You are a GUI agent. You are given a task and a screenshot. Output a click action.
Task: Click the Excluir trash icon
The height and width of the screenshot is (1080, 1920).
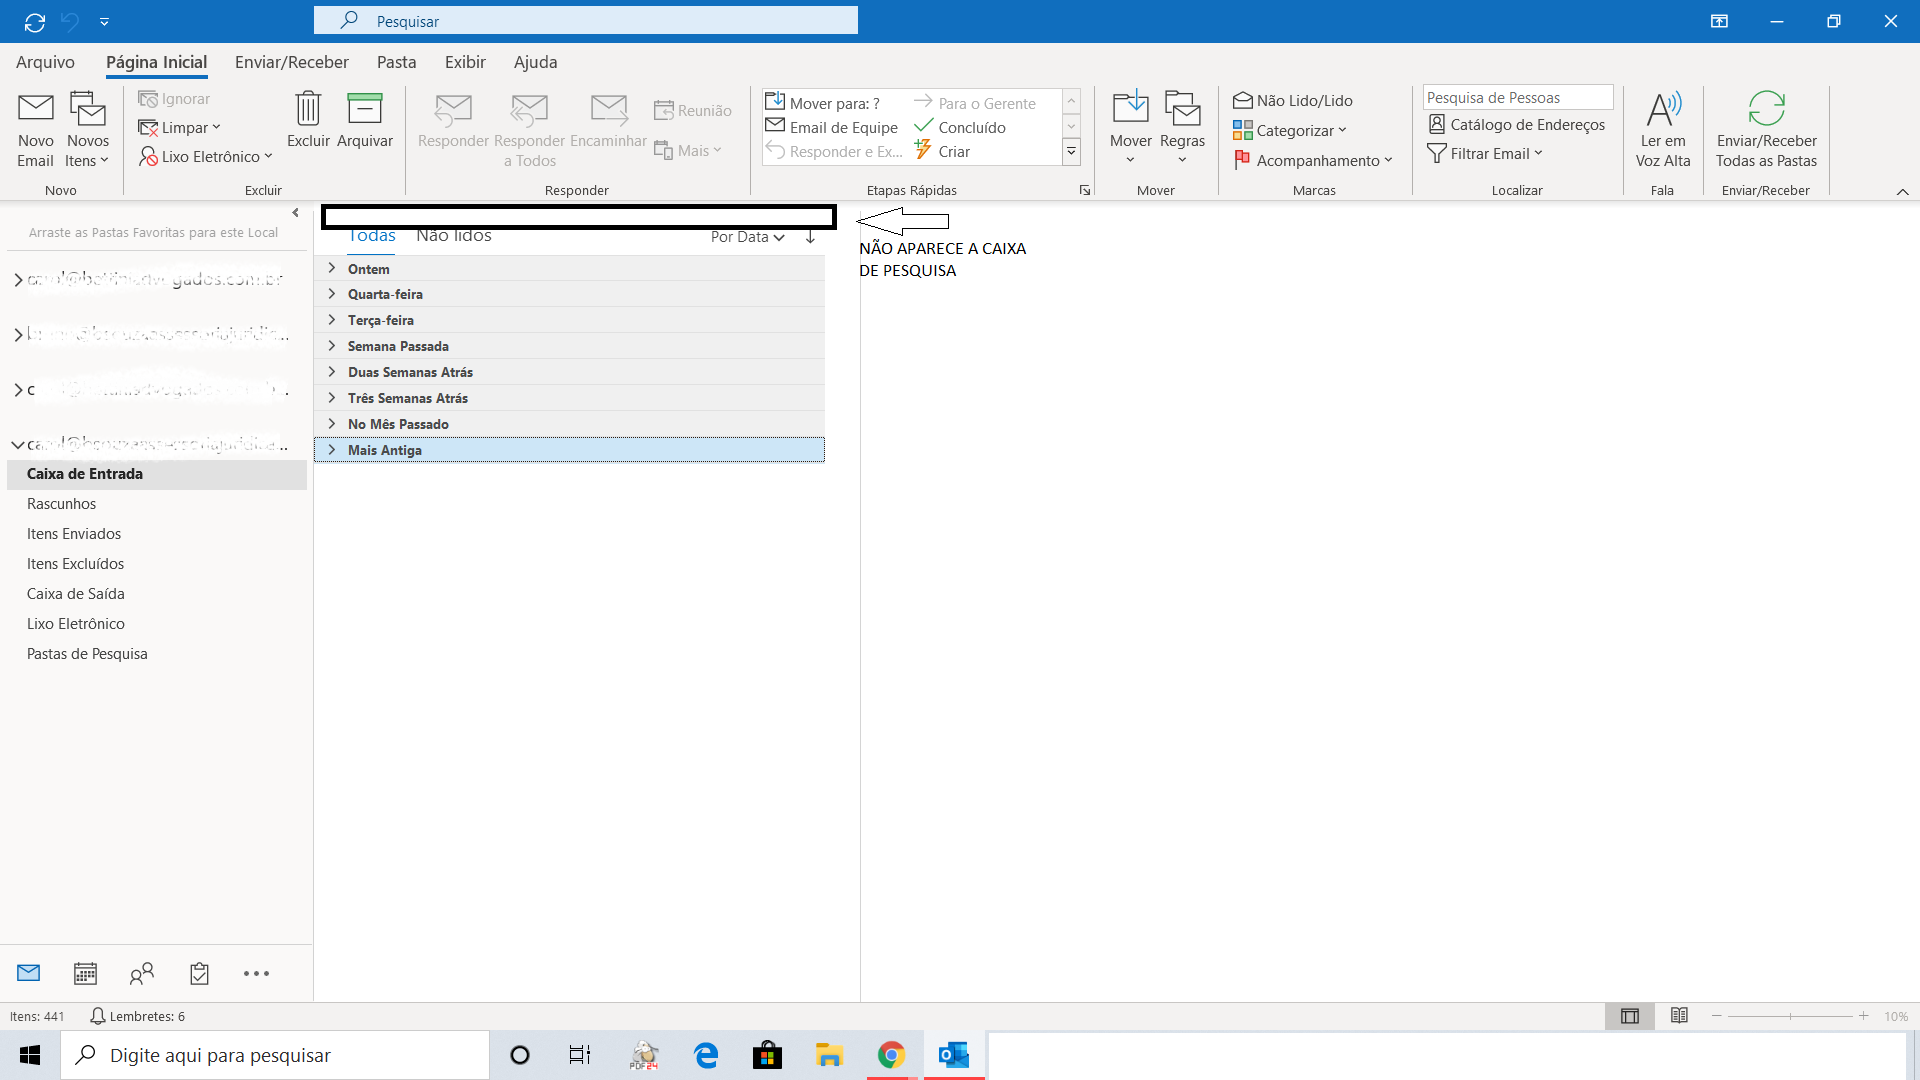pos(308,109)
